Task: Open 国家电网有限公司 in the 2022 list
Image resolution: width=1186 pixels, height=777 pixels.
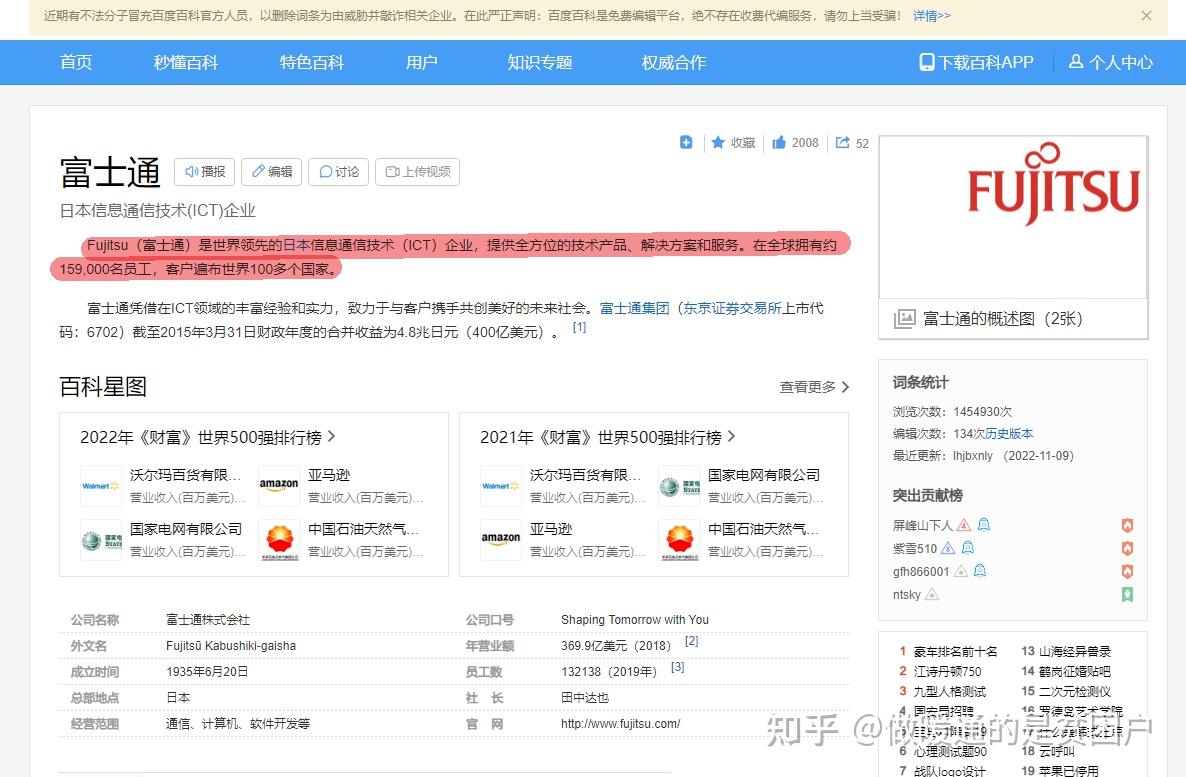Action: click(x=186, y=529)
